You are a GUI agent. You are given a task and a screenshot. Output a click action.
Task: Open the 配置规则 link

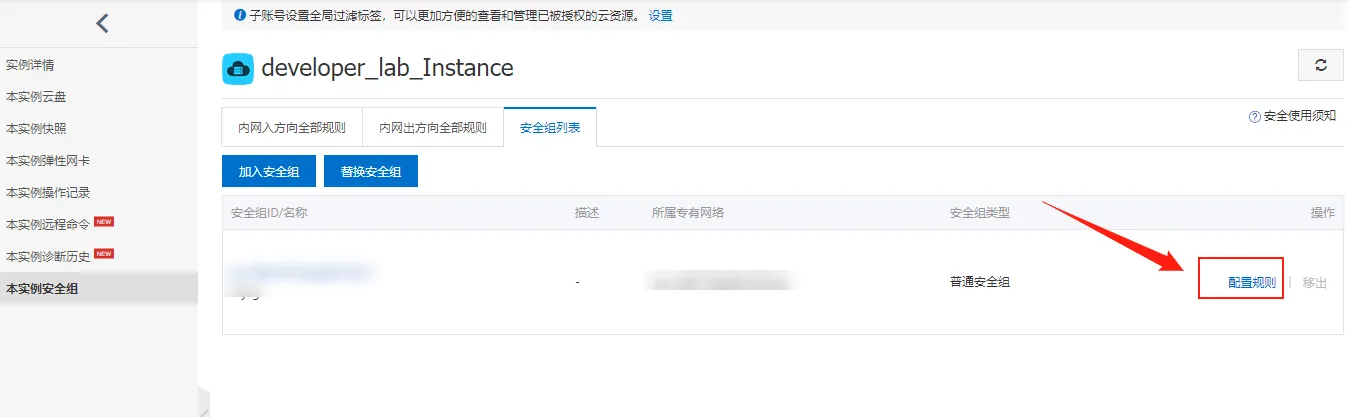tap(1252, 283)
